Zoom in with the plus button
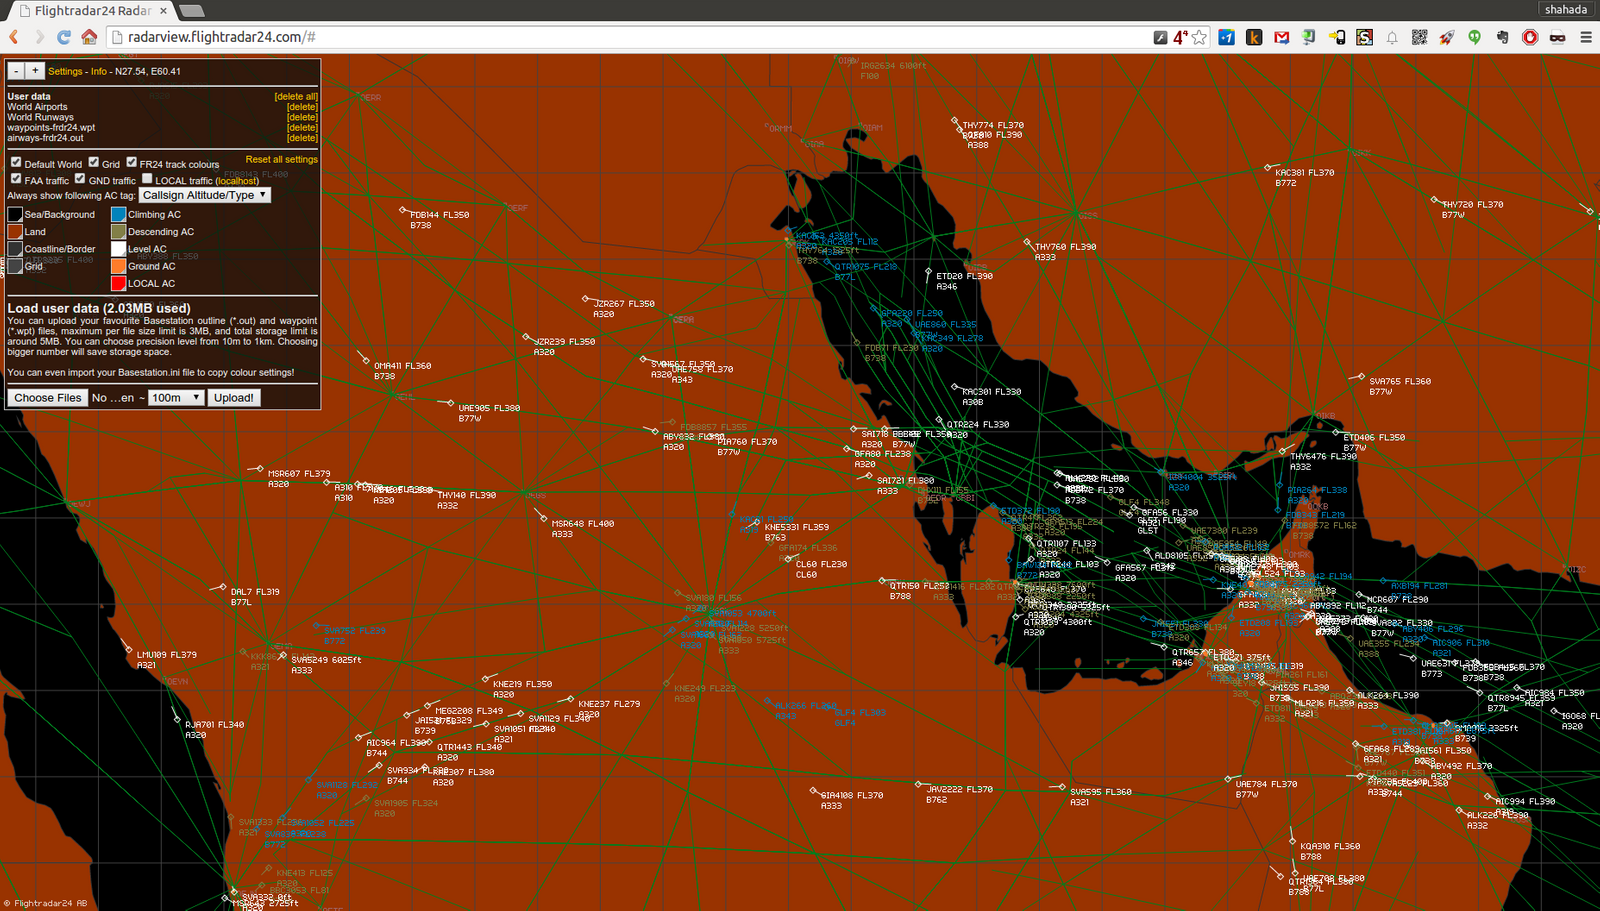Image resolution: width=1600 pixels, height=911 pixels. click(35, 71)
